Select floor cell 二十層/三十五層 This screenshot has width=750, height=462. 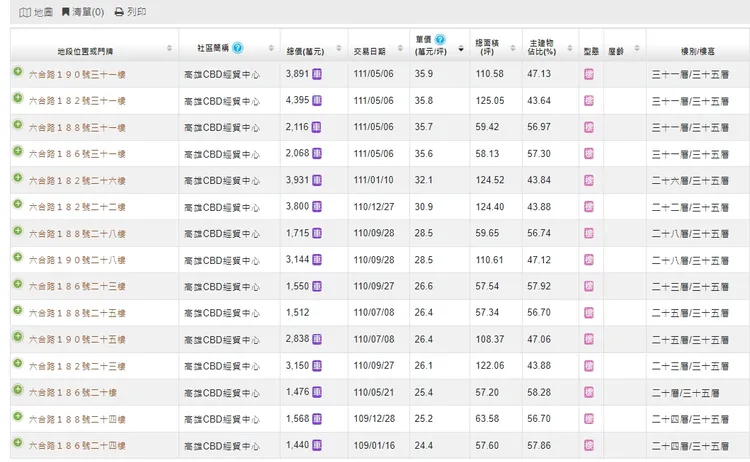point(685,393)
